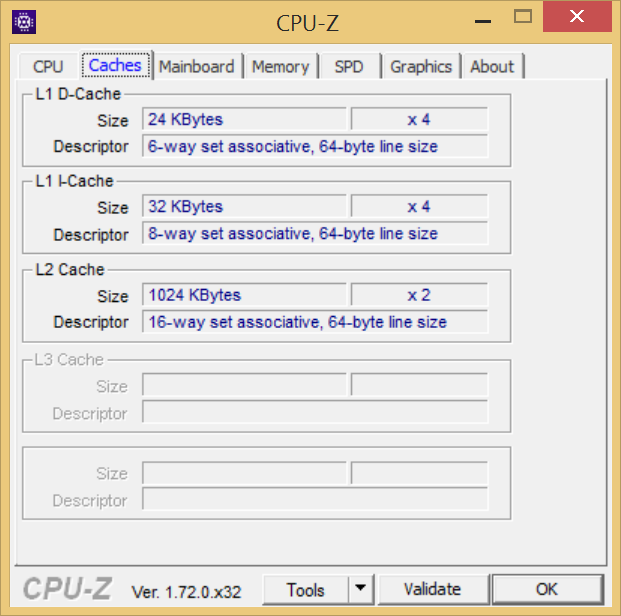Screen dimensions: 621x616
Task: Click the L1 D-Cache group label
Action: (x=78, y=94)
